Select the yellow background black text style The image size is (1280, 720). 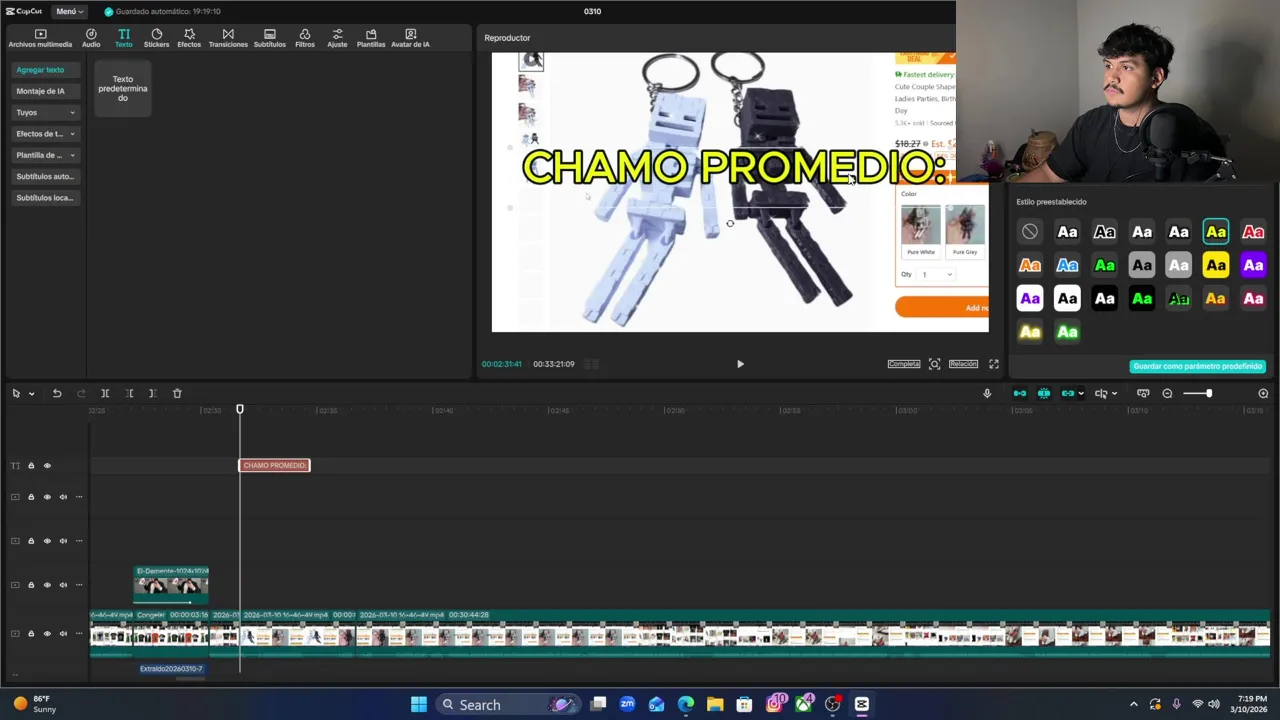pos(1216,265)
